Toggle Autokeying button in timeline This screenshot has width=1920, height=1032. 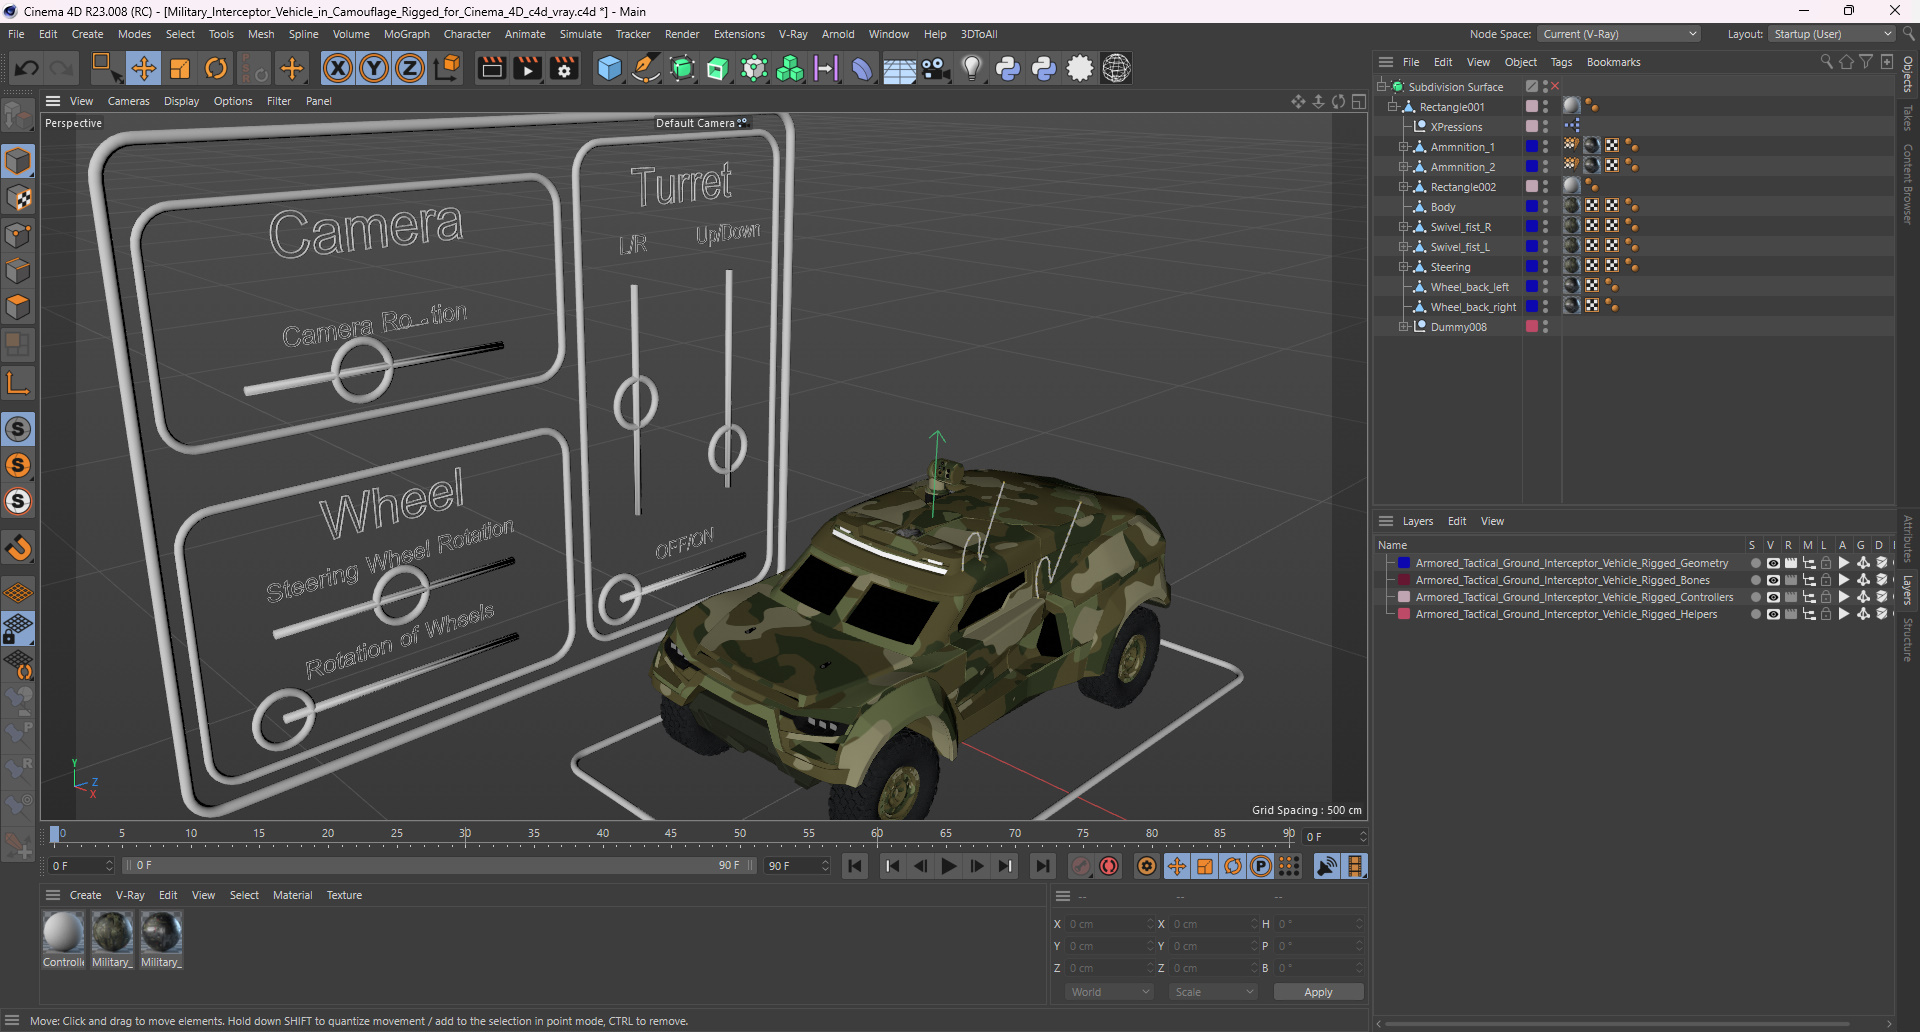[x=1109, y=866]
